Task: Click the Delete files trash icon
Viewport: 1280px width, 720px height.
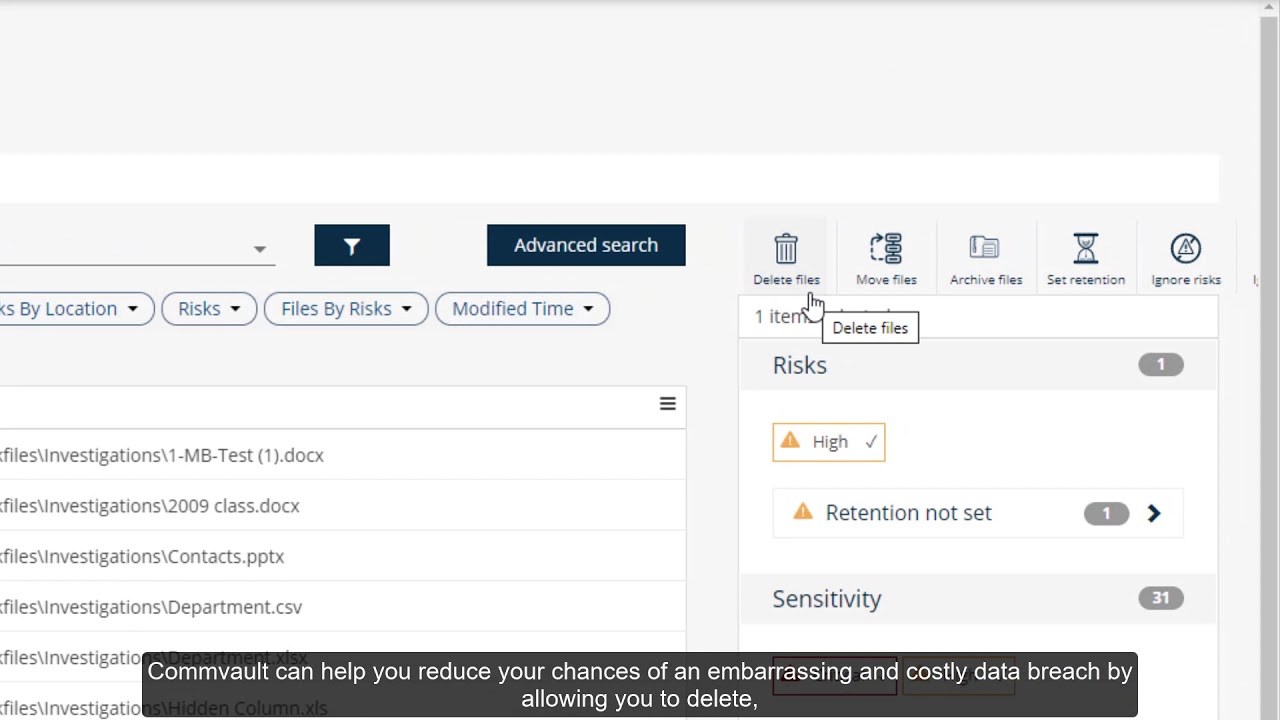Action: pyautogui.click(x=786, y=249)
